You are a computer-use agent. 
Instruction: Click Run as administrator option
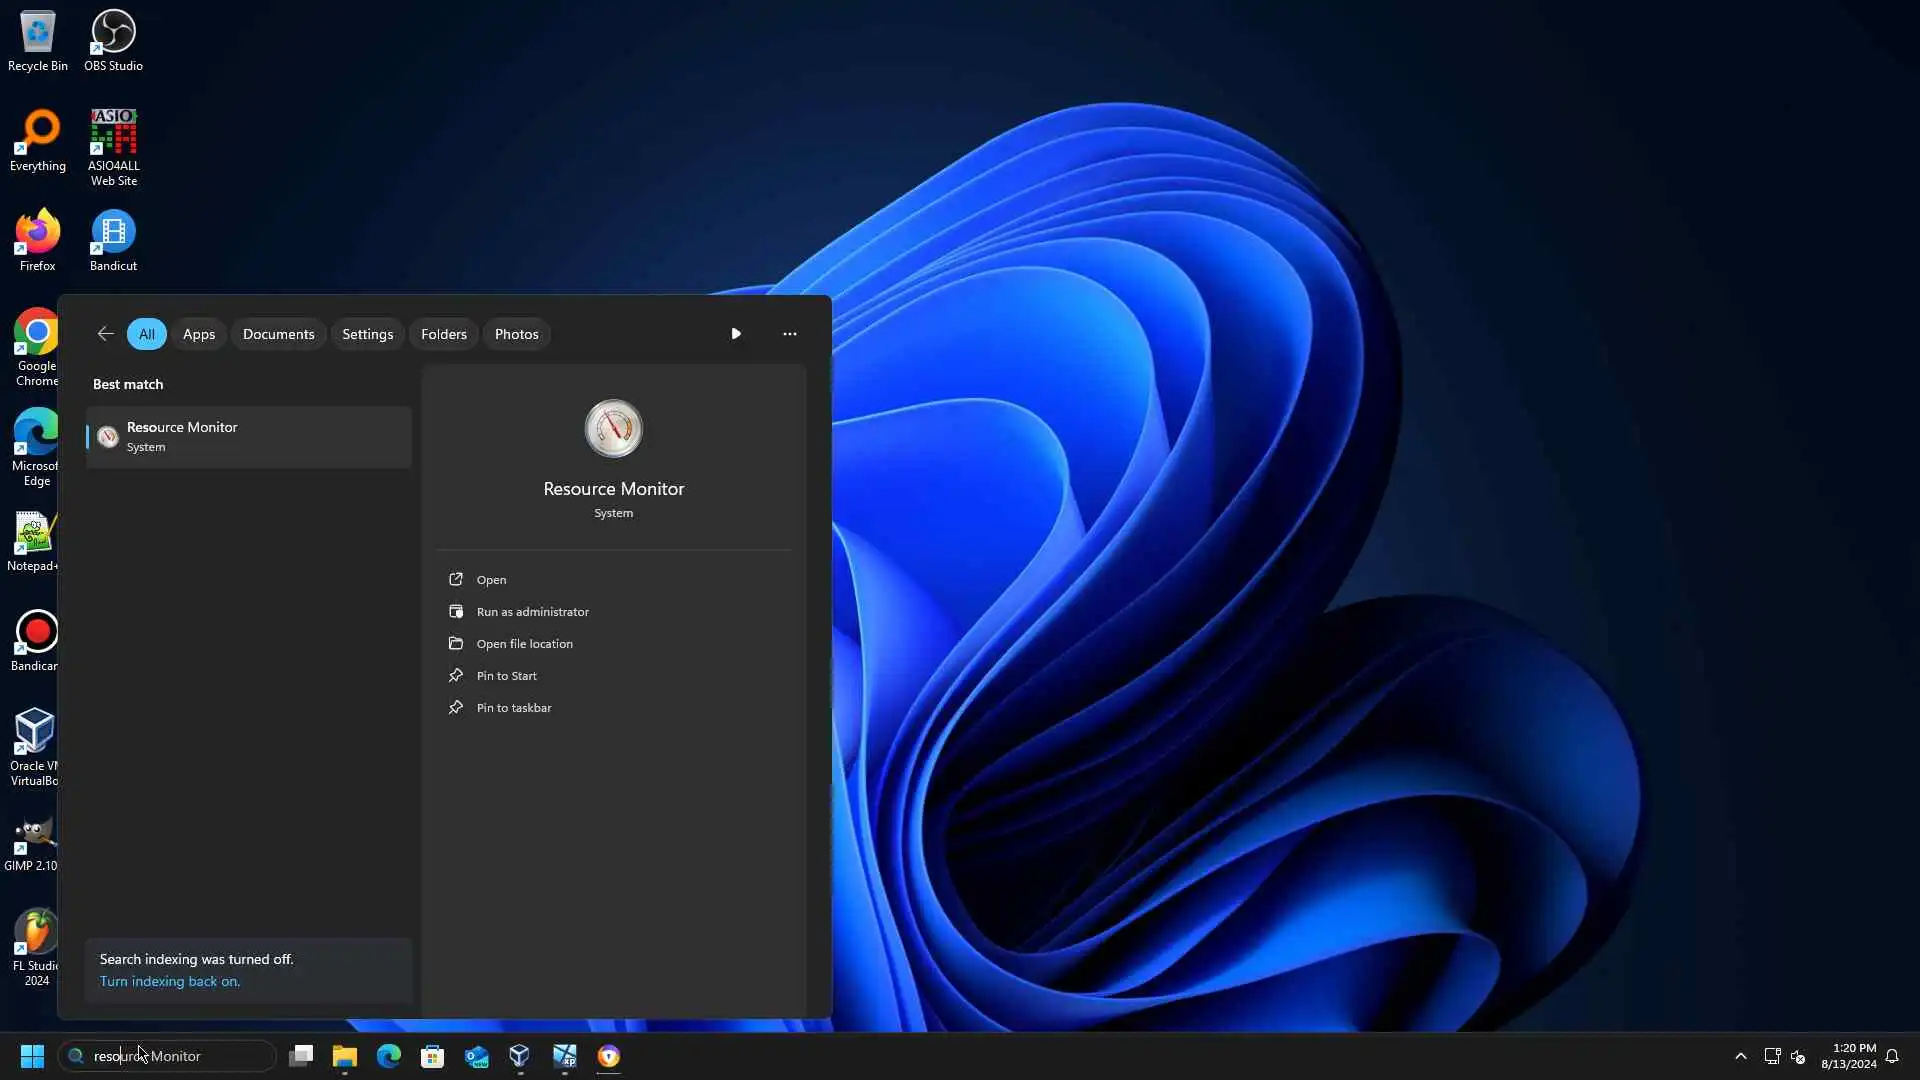pos(532,612)
